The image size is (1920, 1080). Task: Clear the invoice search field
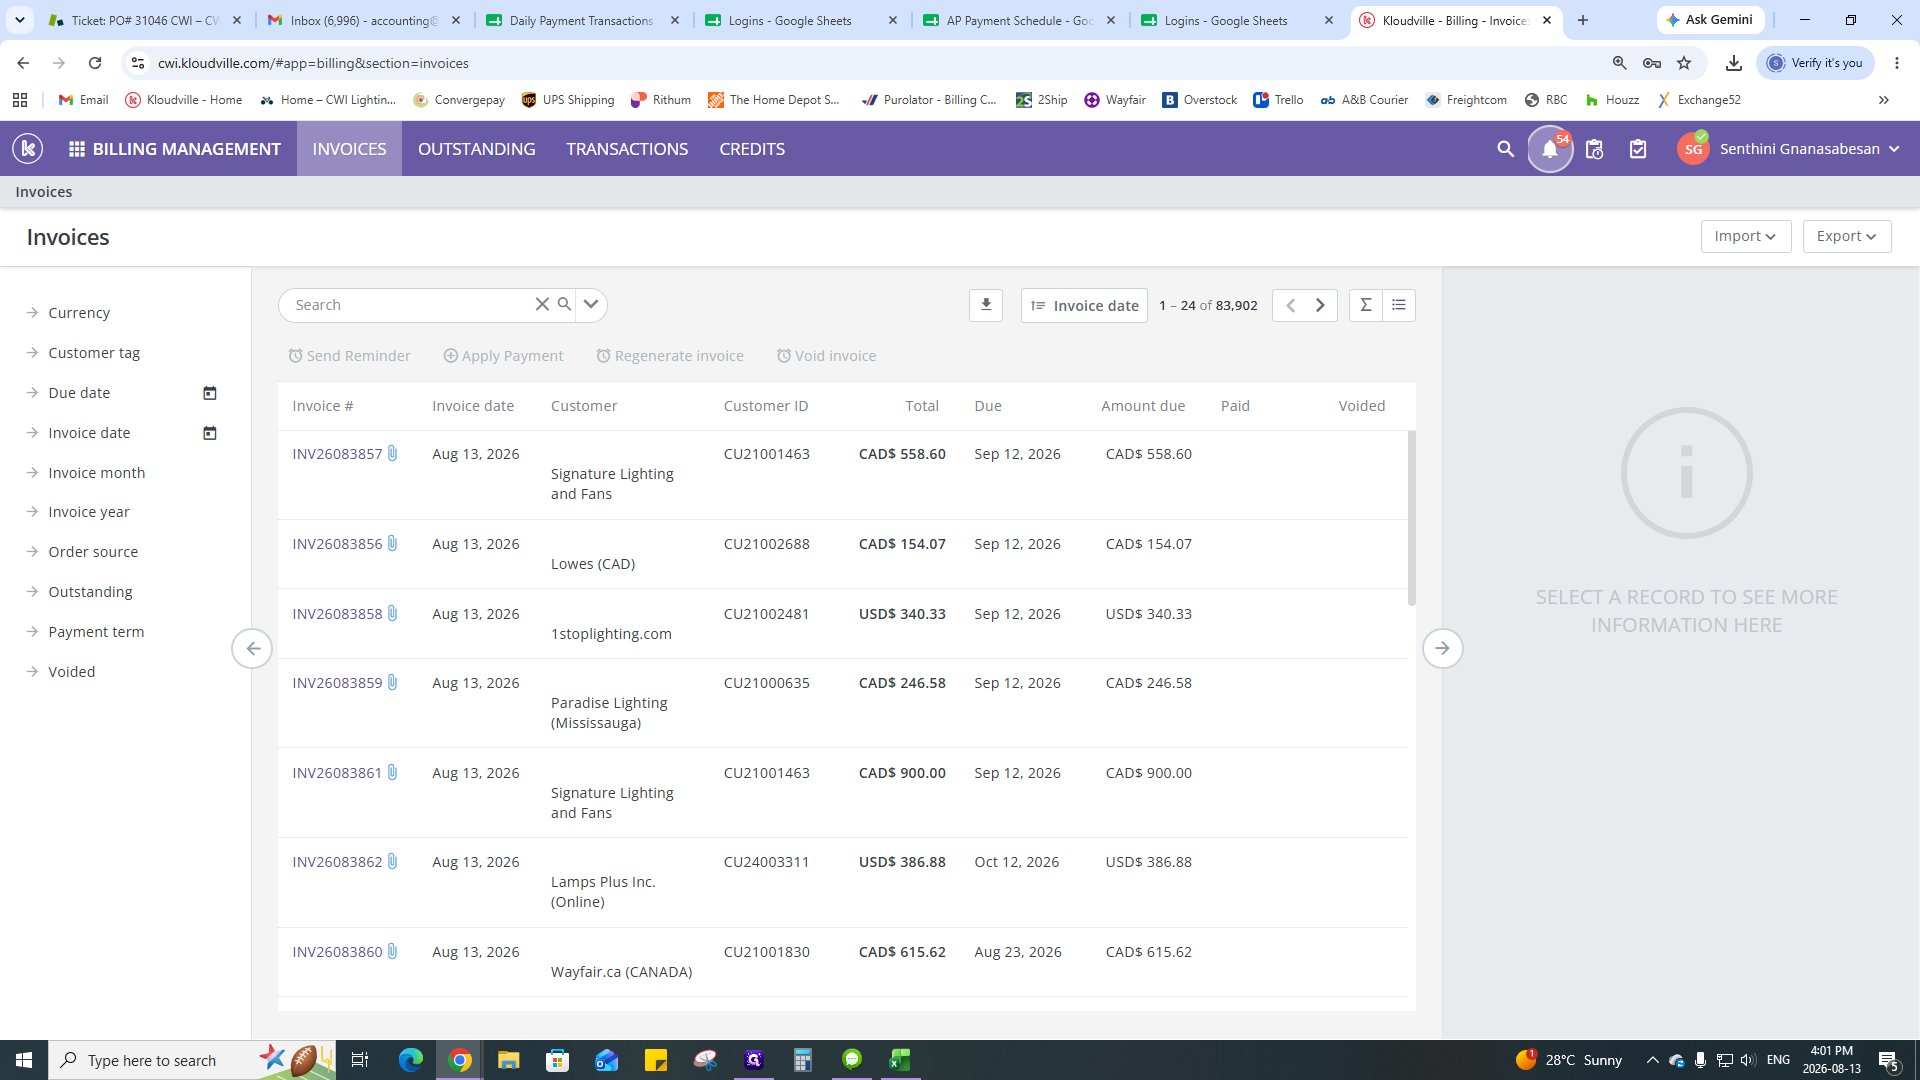pyautogui.click(x=542, y=304)
